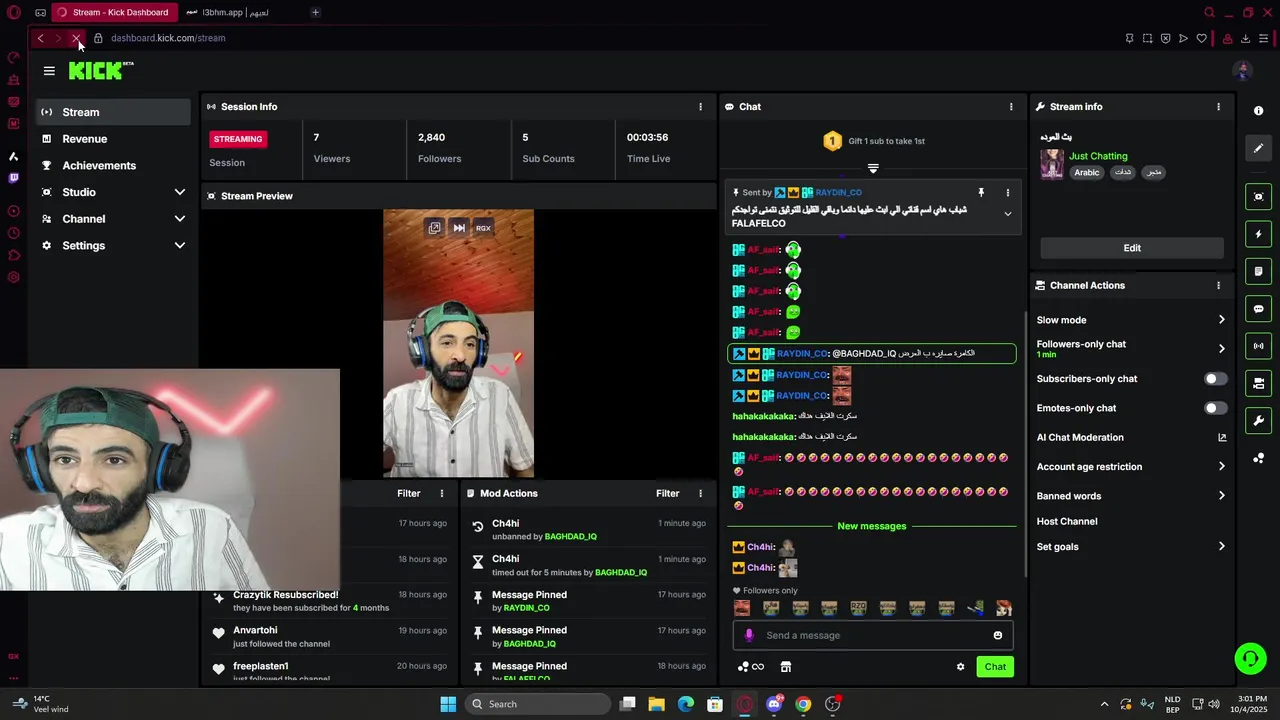Viewport: 1280px width, 720px height.
Task: Click the Just Chatting category thumbnail
Action: point(1052,163)
